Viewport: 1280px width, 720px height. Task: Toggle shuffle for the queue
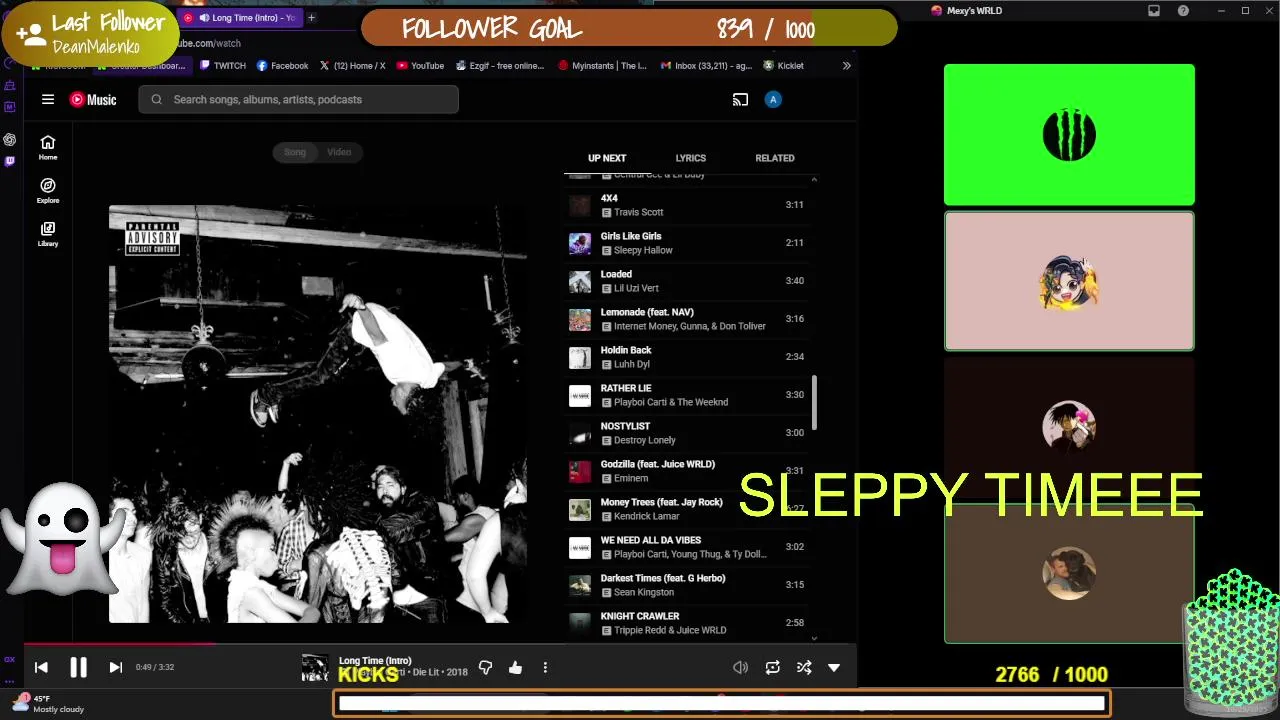pyautogui.click(x=804, y=667)
